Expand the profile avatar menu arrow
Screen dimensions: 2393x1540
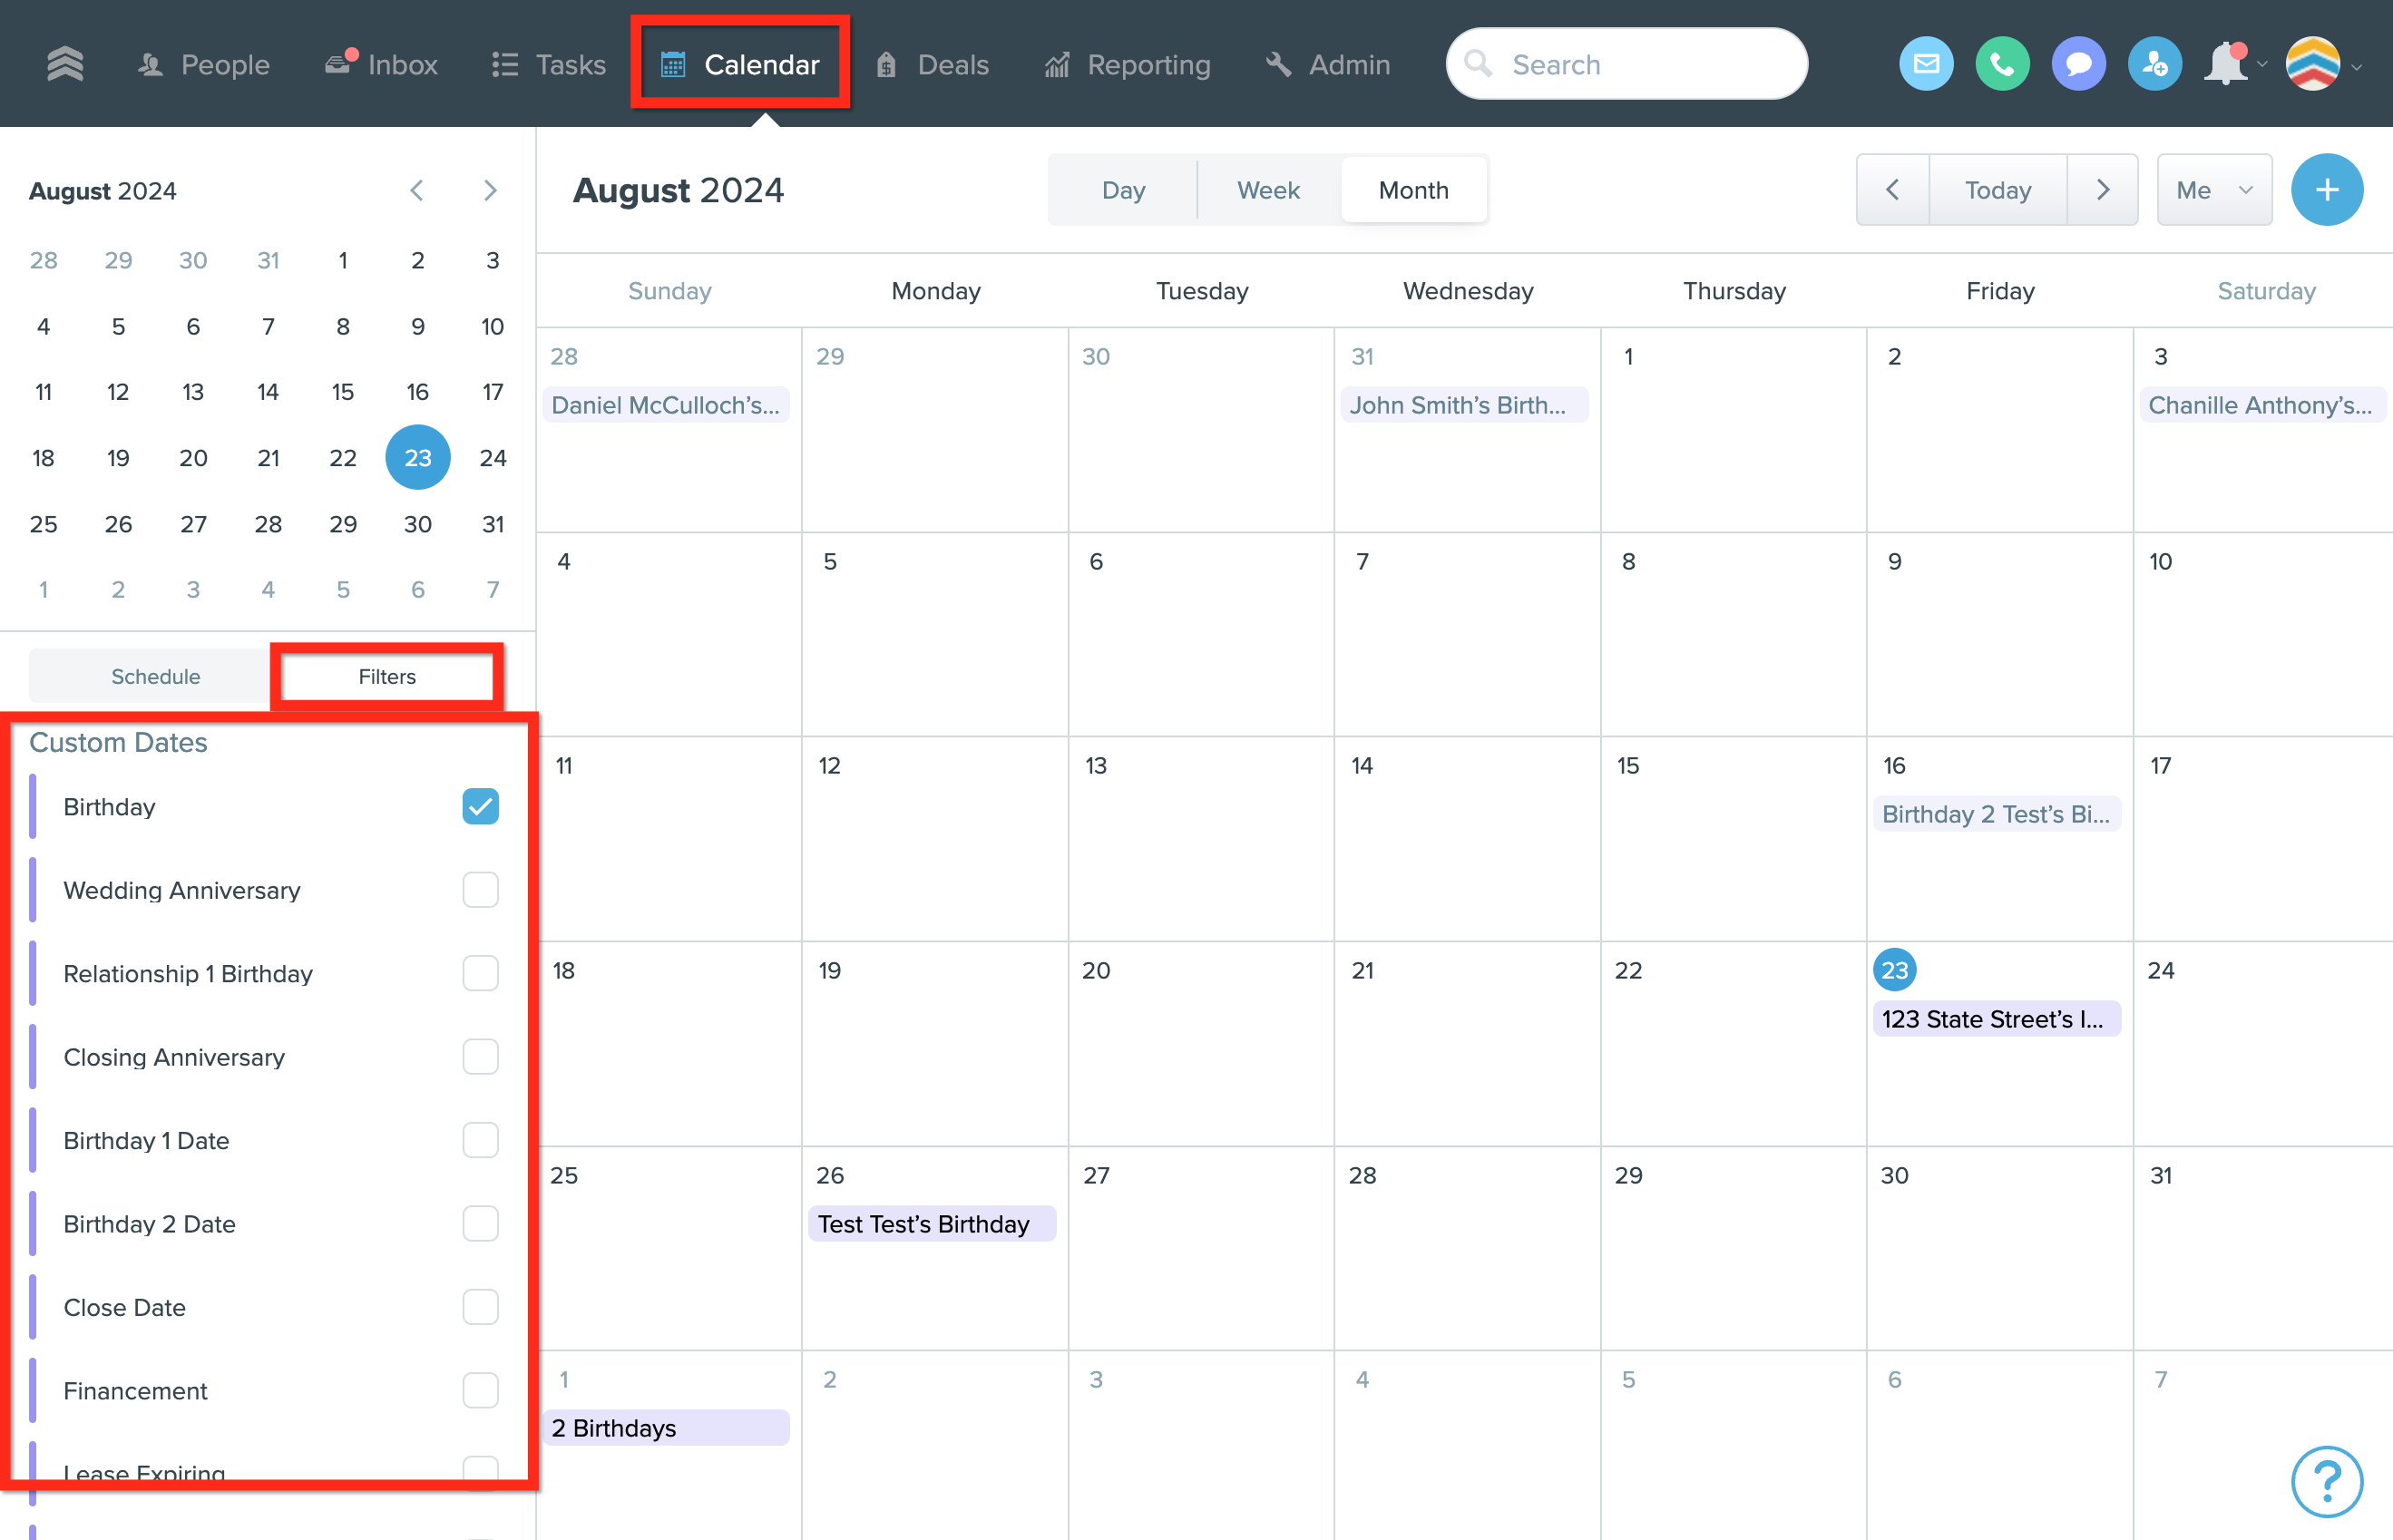click(x=2357, y=68)
